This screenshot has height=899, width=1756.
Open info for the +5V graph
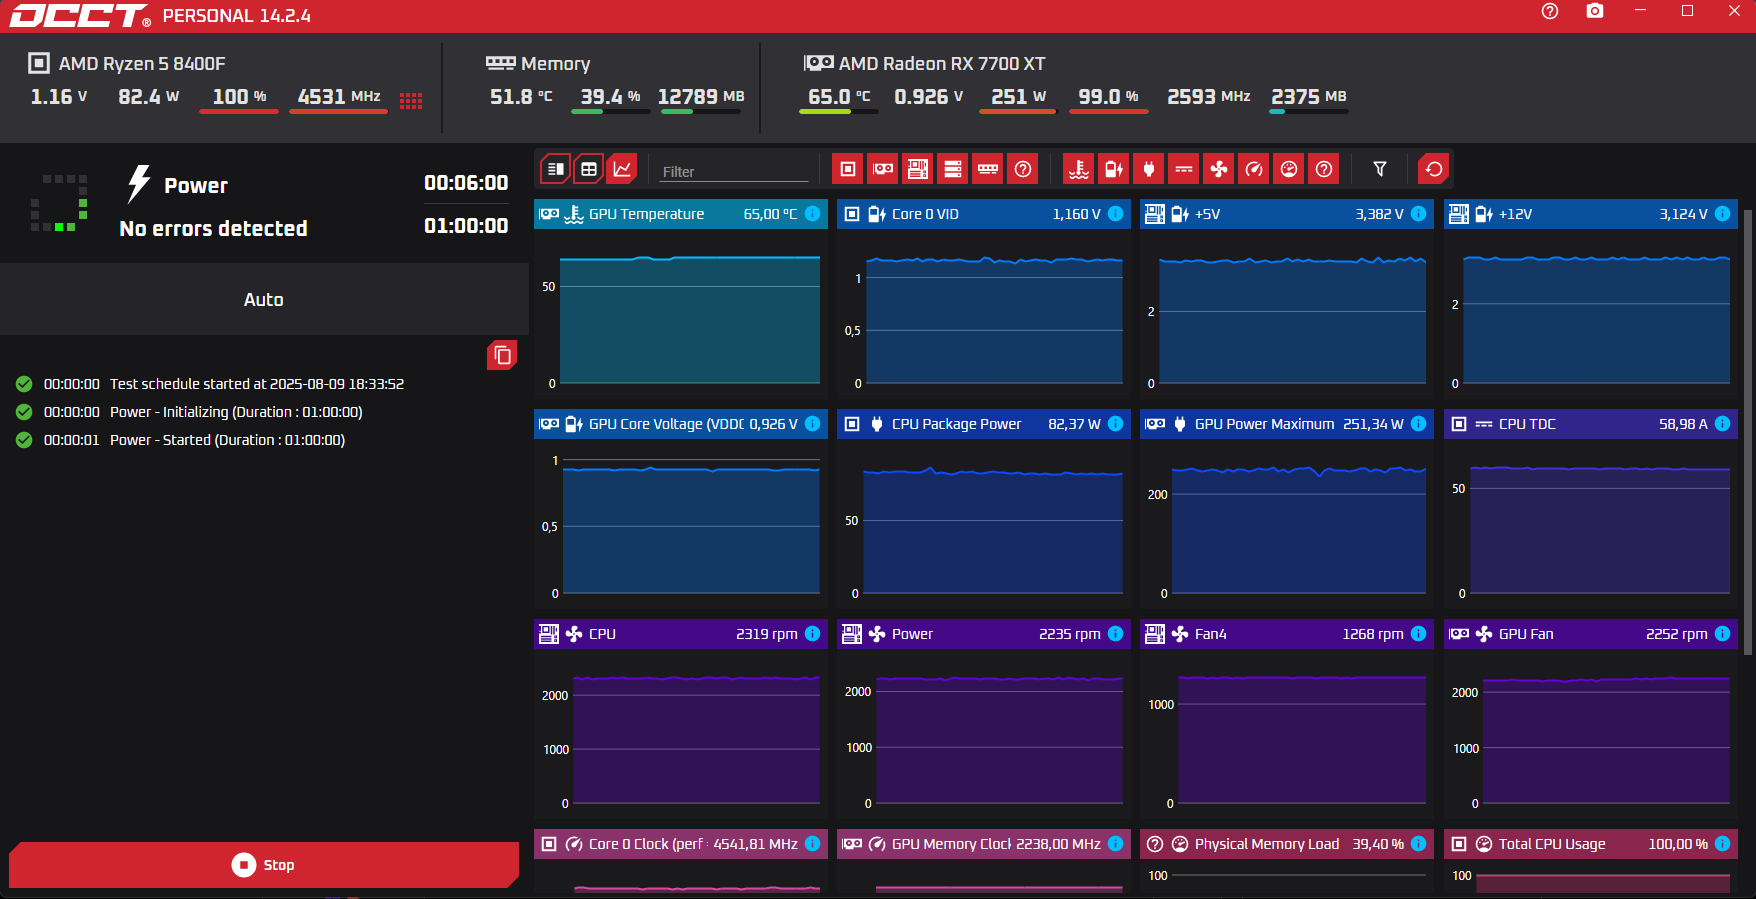click(1418, 214)
